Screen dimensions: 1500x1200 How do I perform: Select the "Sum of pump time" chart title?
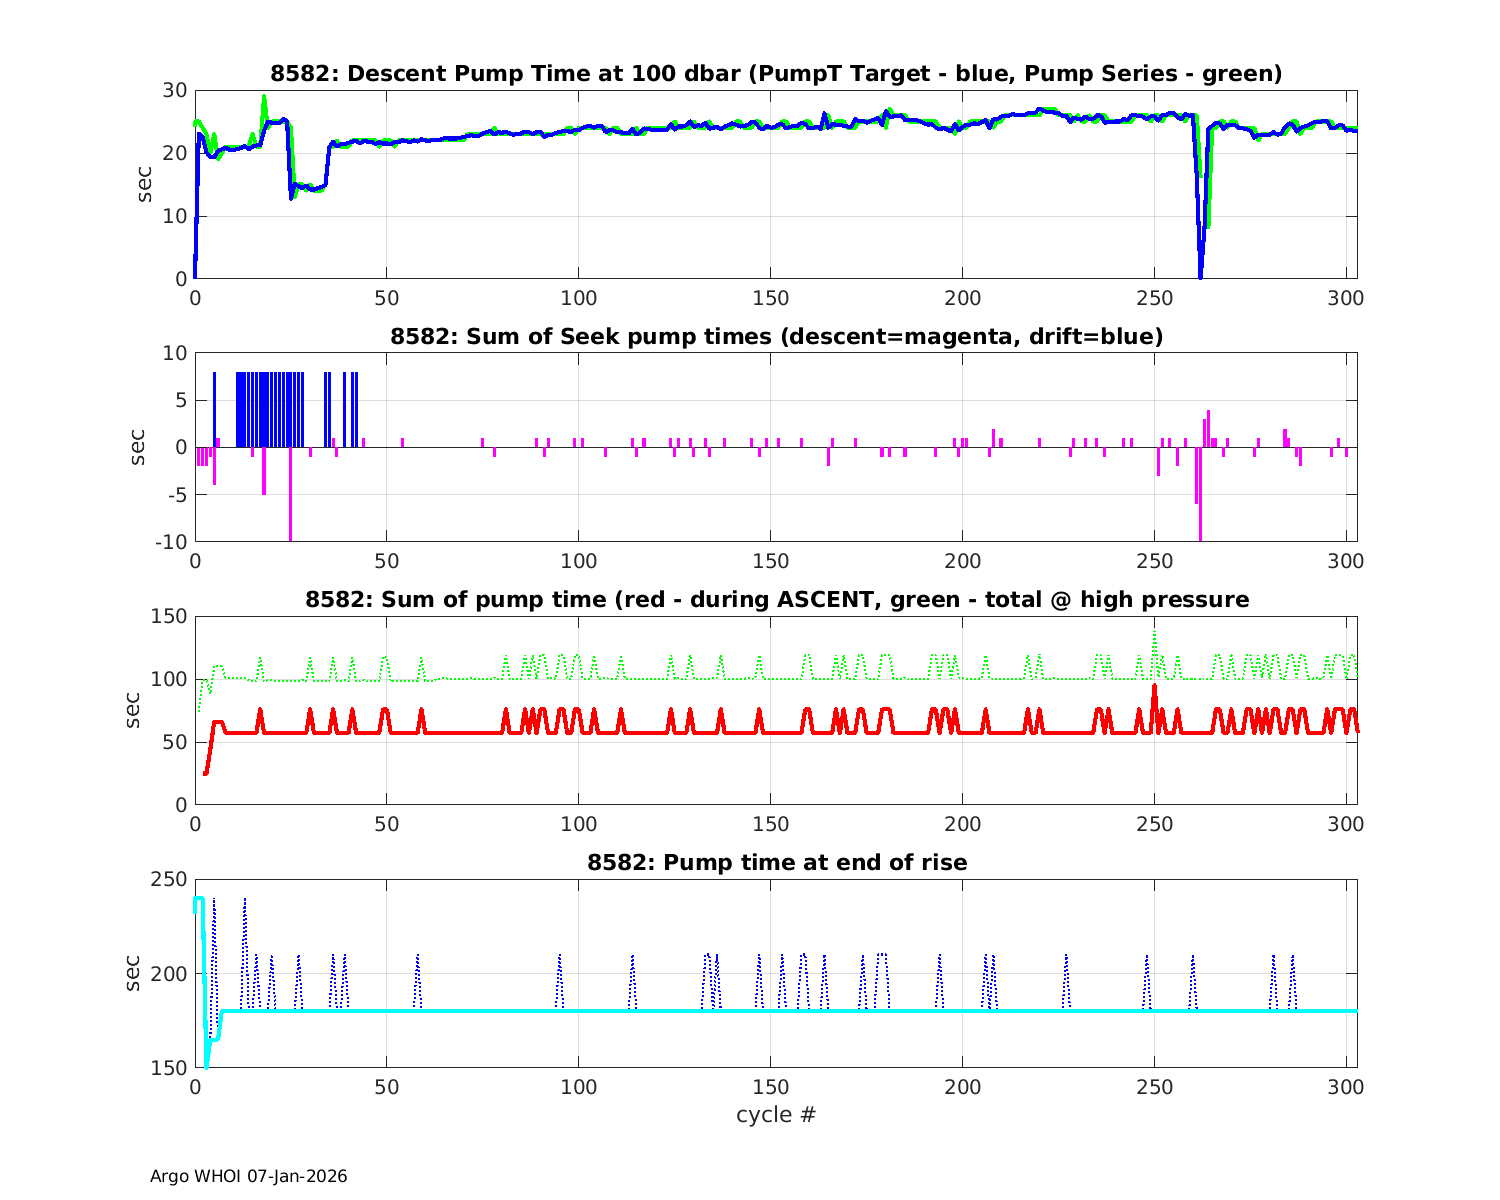[x=776, y=600]
